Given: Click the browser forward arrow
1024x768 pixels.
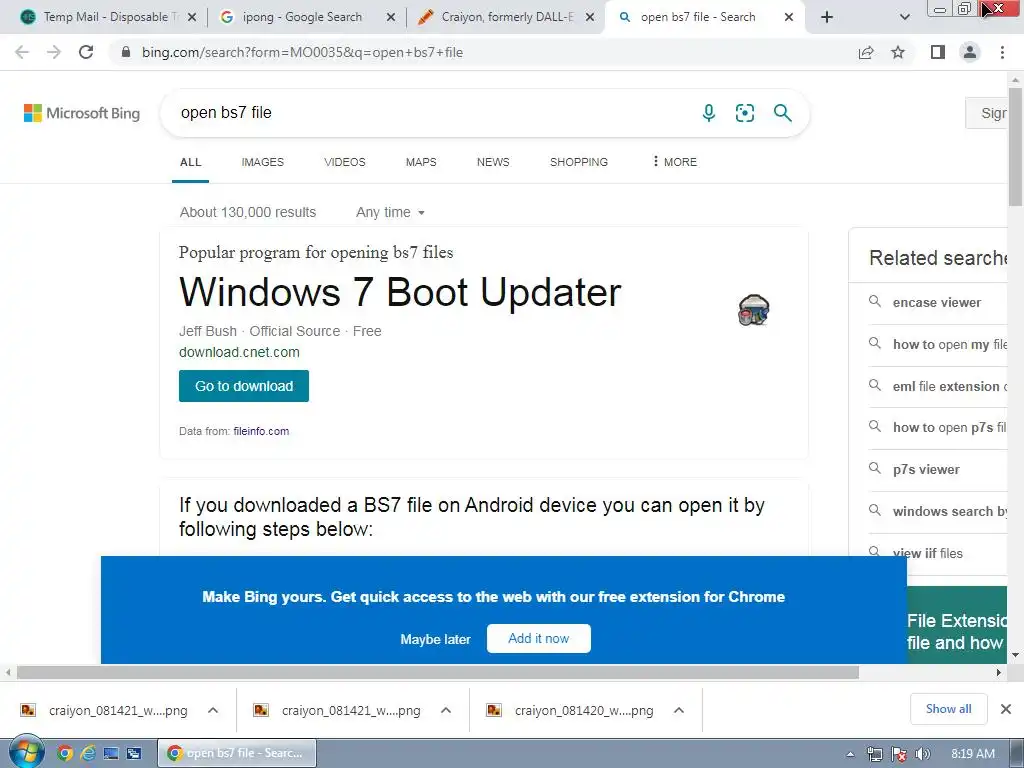Looking at the screenshot, I should point(54,52).
